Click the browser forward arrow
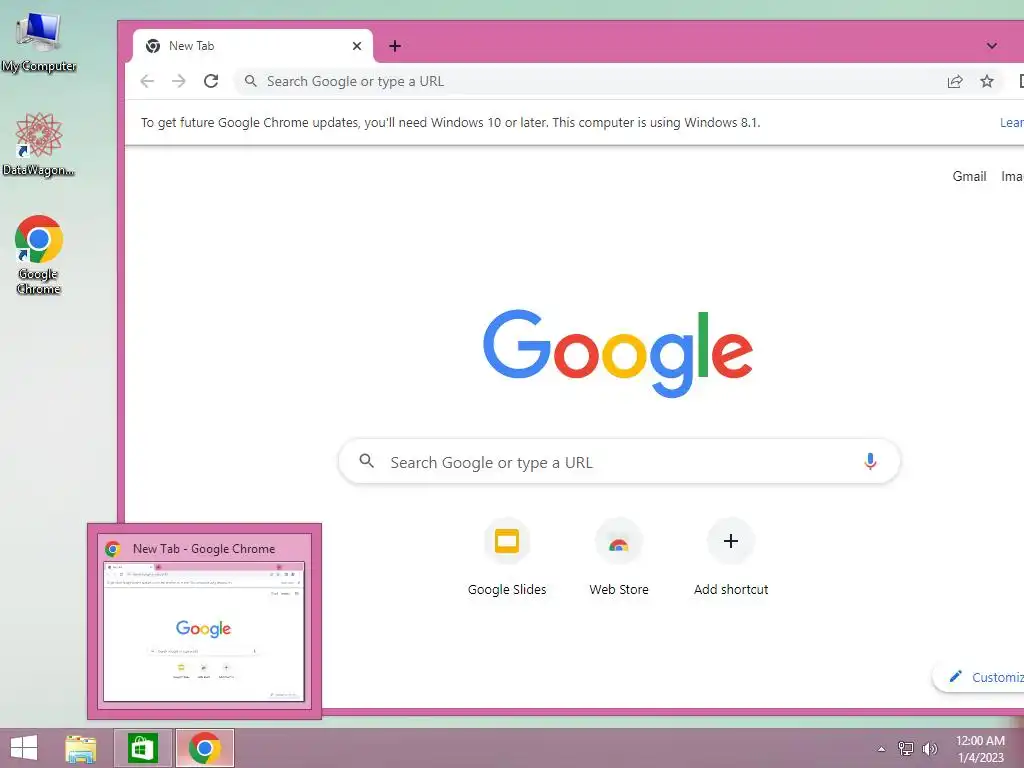The width and height of the screenshot is (1024, 768). (x=178, y=81)
